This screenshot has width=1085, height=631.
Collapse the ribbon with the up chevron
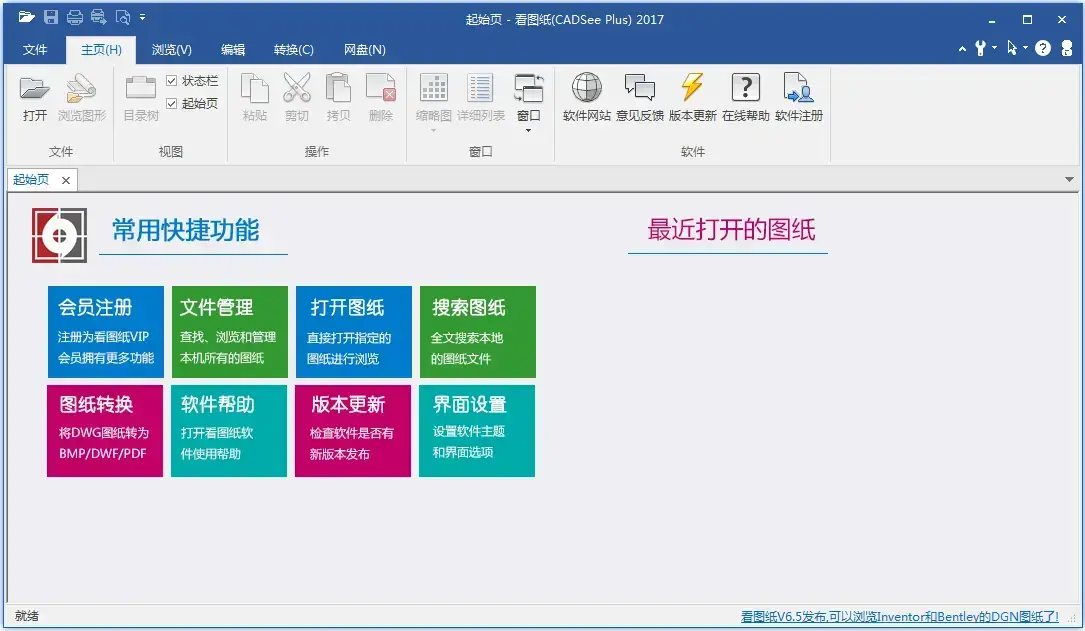click(962, 48)
